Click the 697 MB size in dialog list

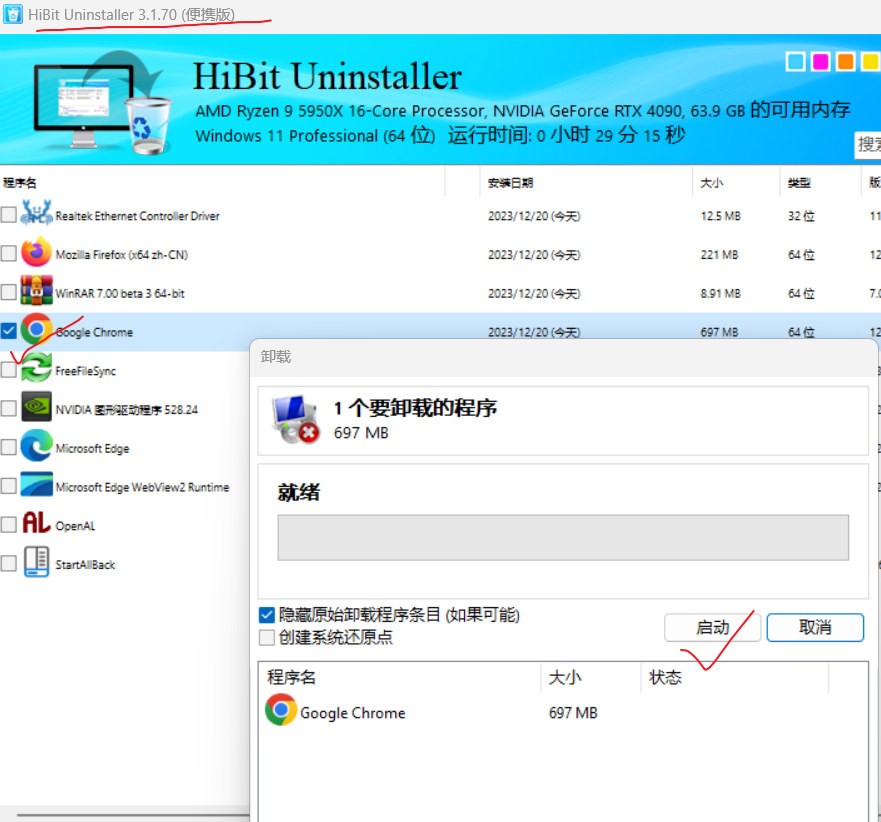[x=573, y=713]
